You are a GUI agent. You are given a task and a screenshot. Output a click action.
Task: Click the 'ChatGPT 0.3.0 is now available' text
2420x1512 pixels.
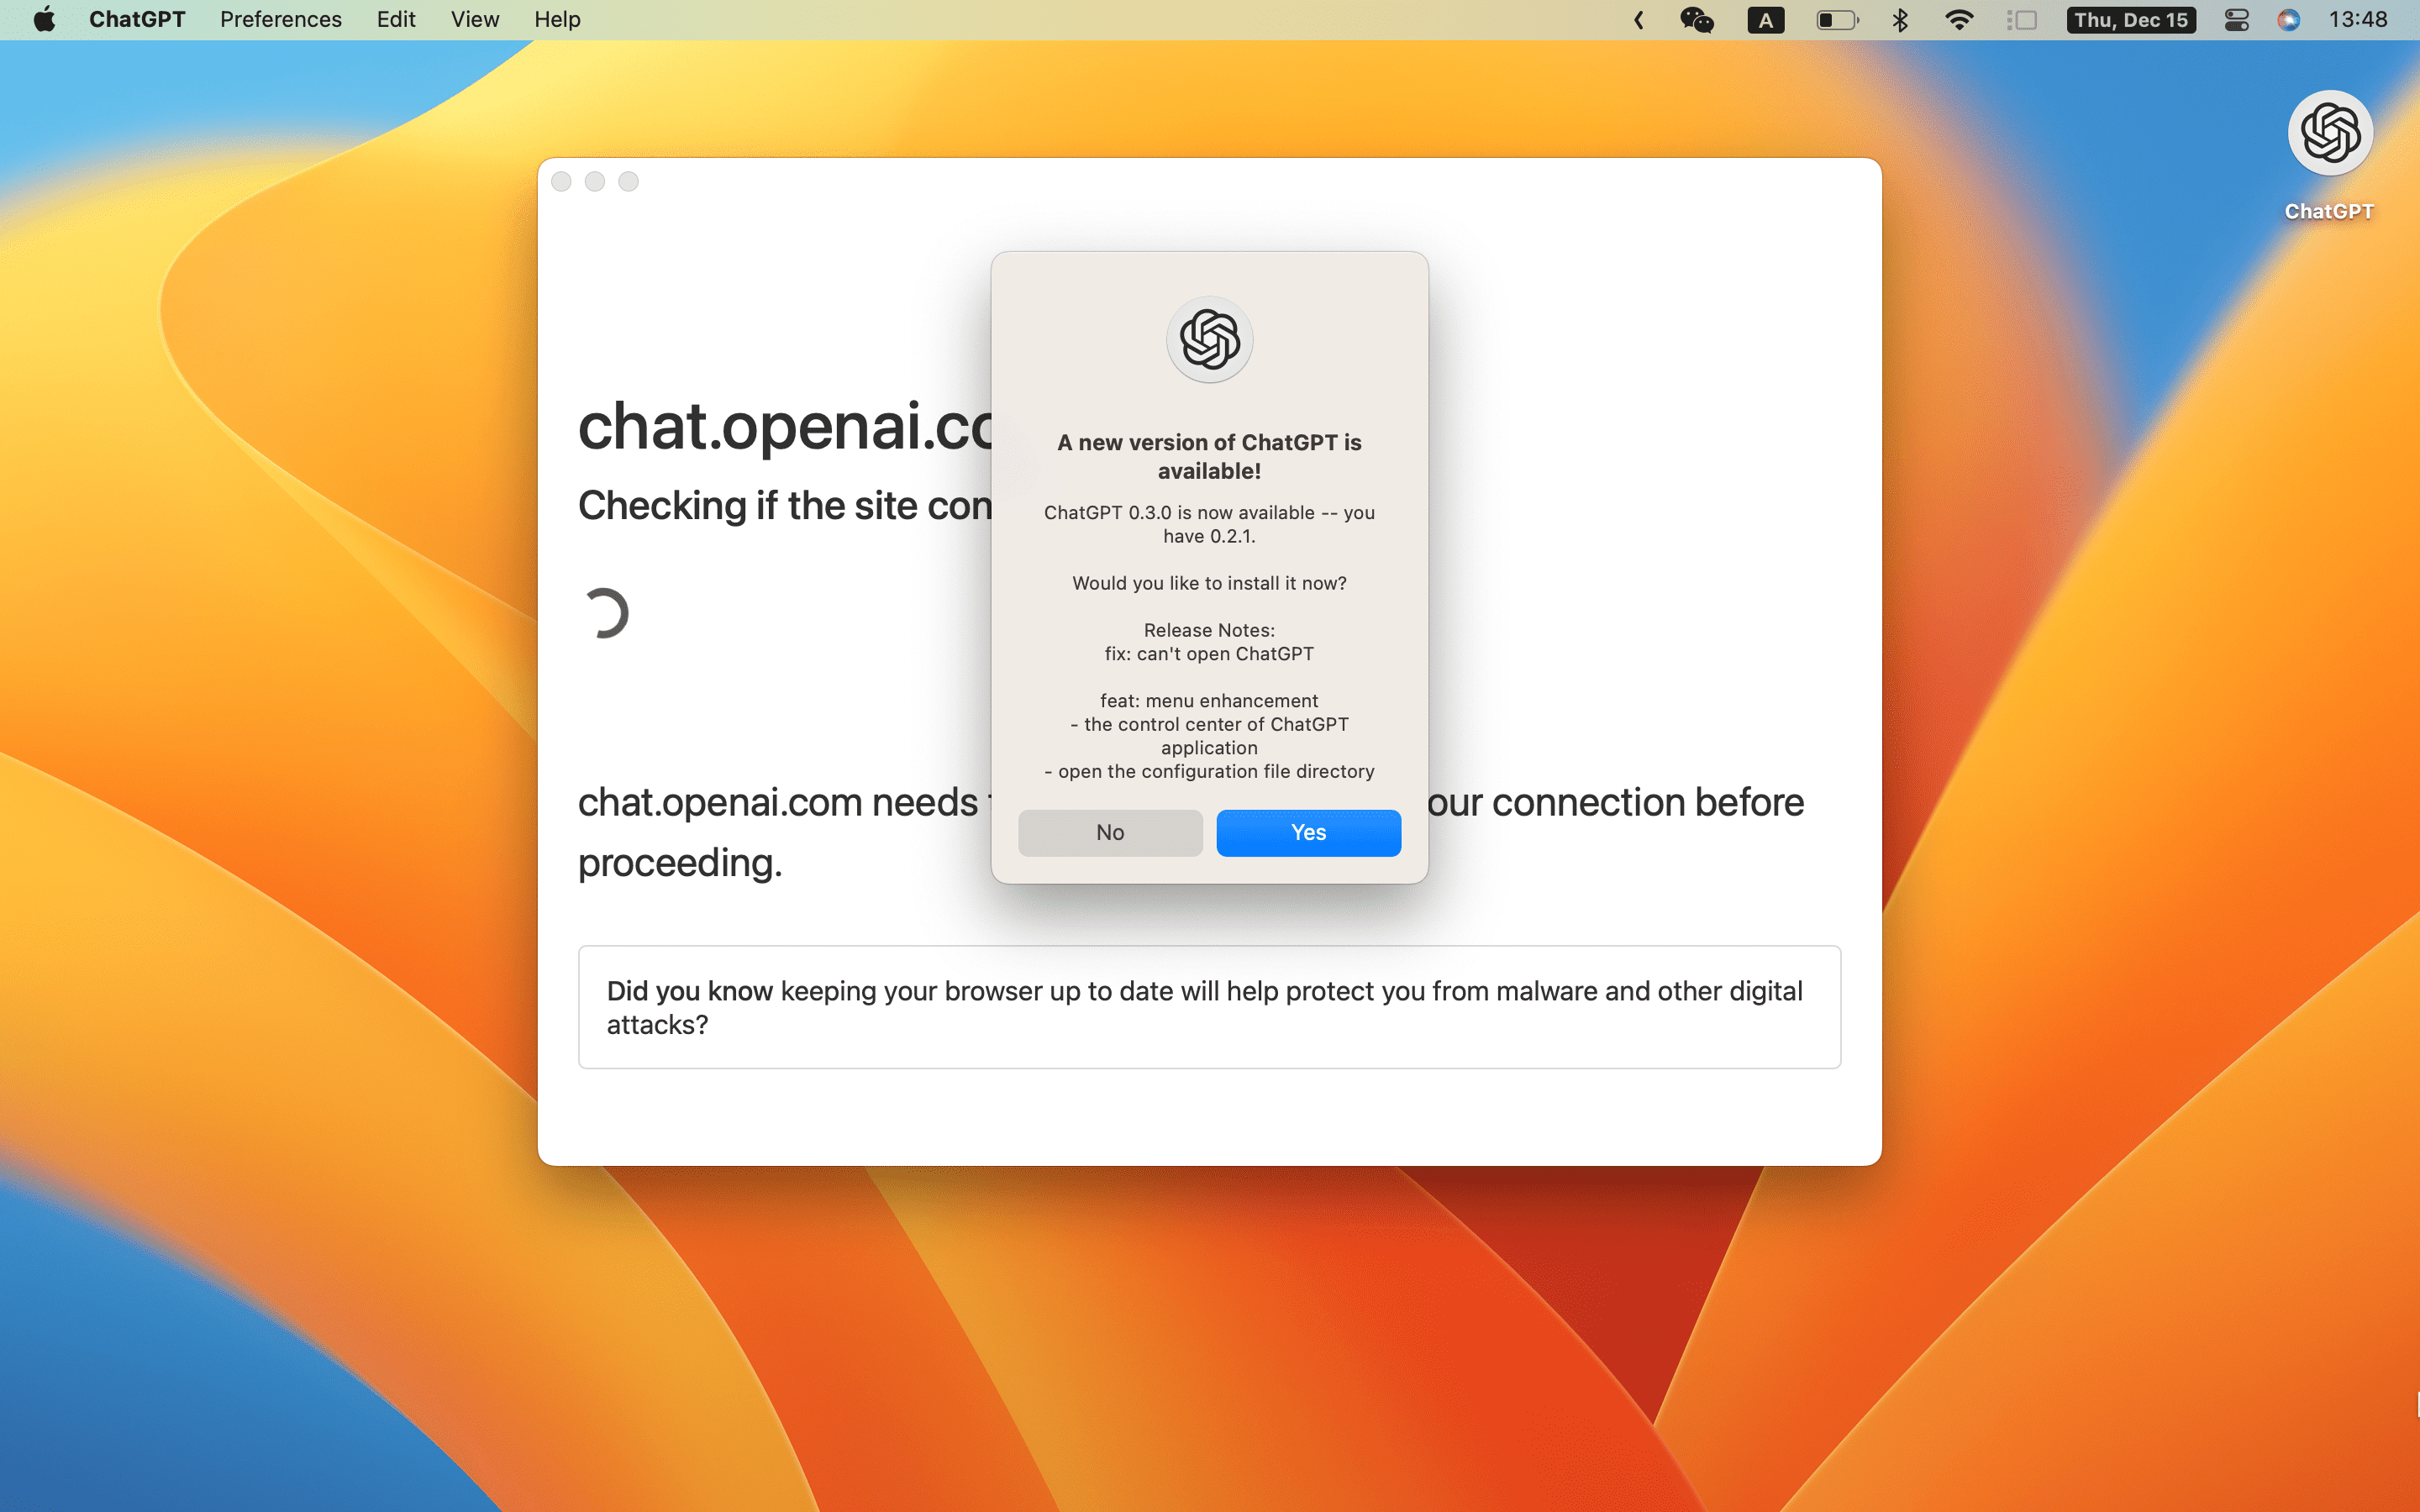click(1209, 524)
